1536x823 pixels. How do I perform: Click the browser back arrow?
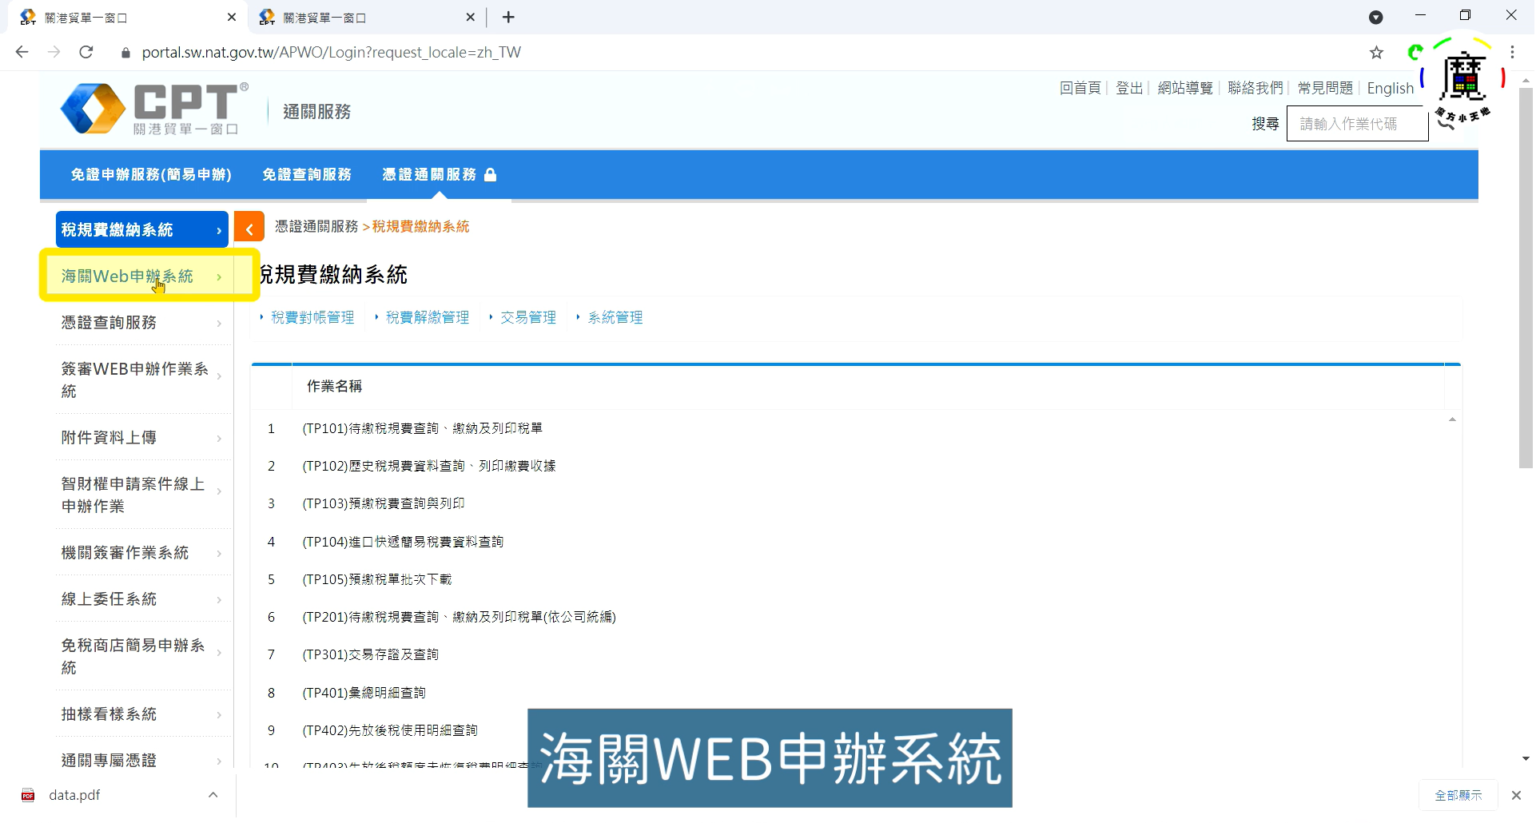tap(22, 52)
